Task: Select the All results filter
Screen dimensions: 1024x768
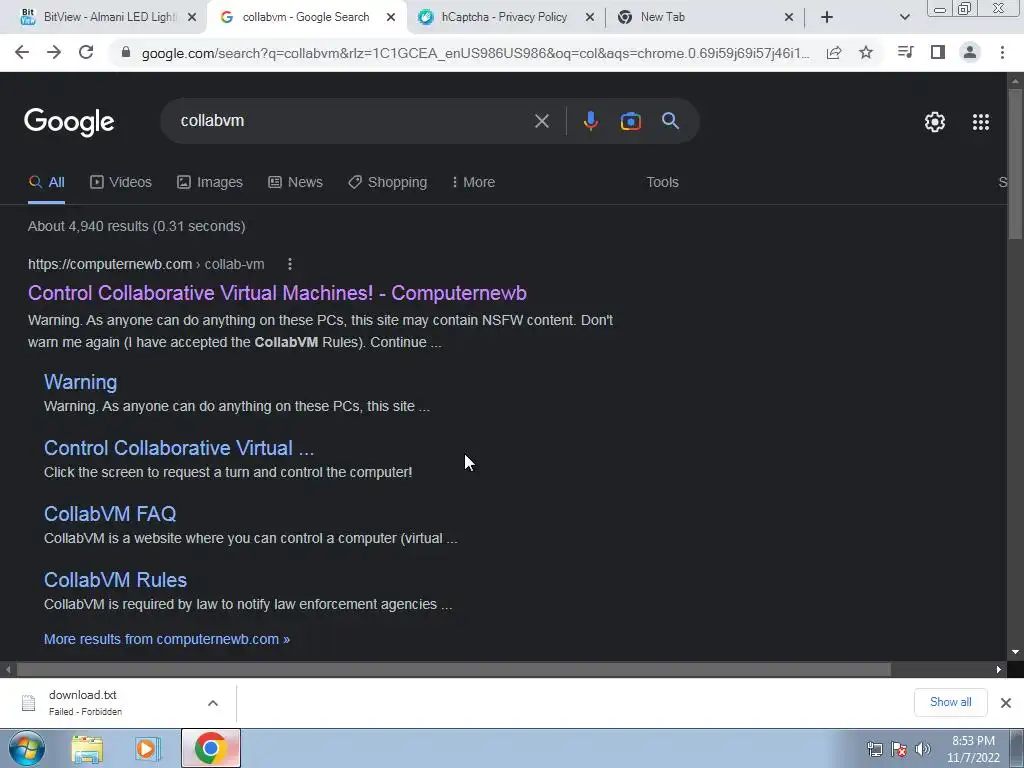Action: tap(46, 182)
